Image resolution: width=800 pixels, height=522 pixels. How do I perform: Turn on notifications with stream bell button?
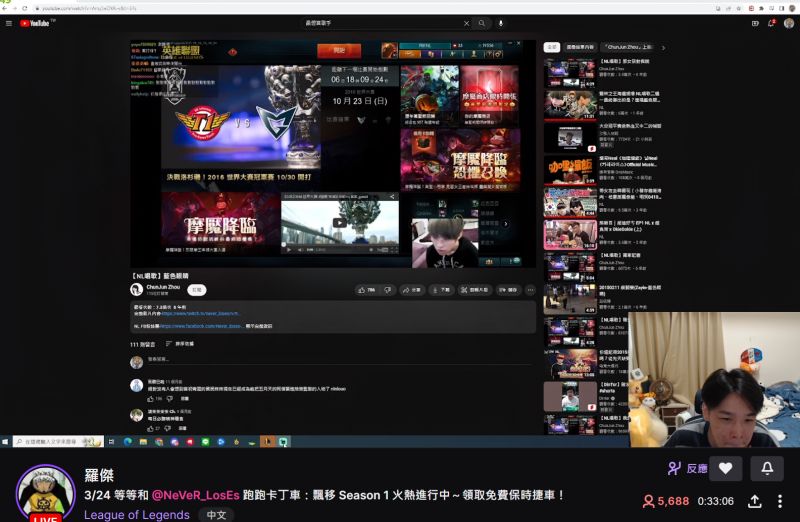pyautogui.click(x=767, y=468)
